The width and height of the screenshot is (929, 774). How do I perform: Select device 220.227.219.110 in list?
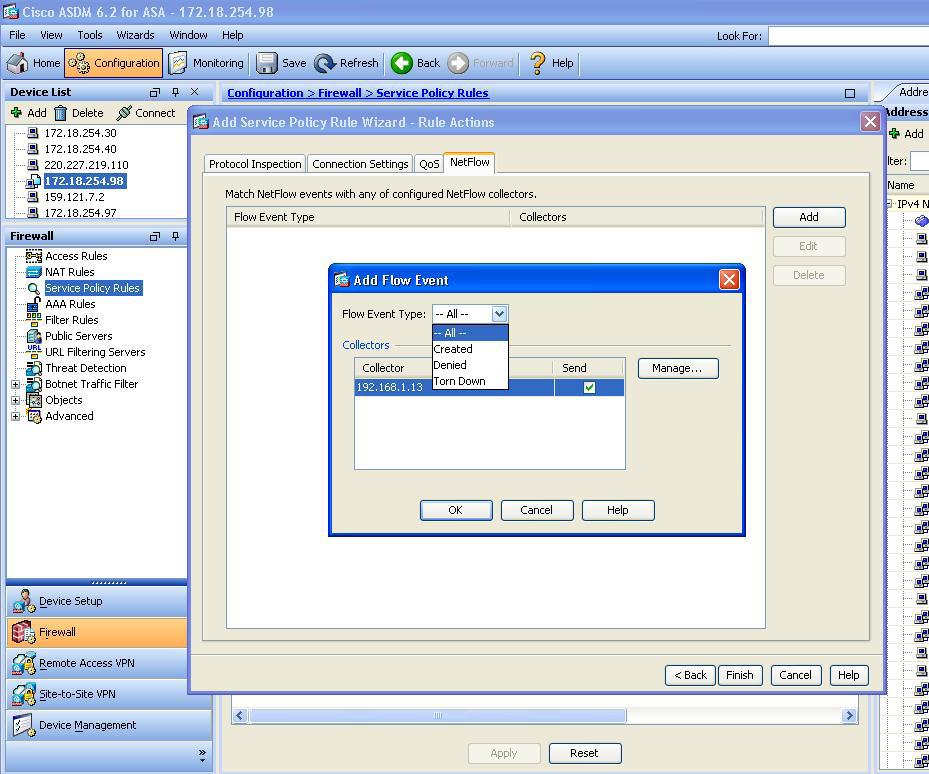pos(87,165)
